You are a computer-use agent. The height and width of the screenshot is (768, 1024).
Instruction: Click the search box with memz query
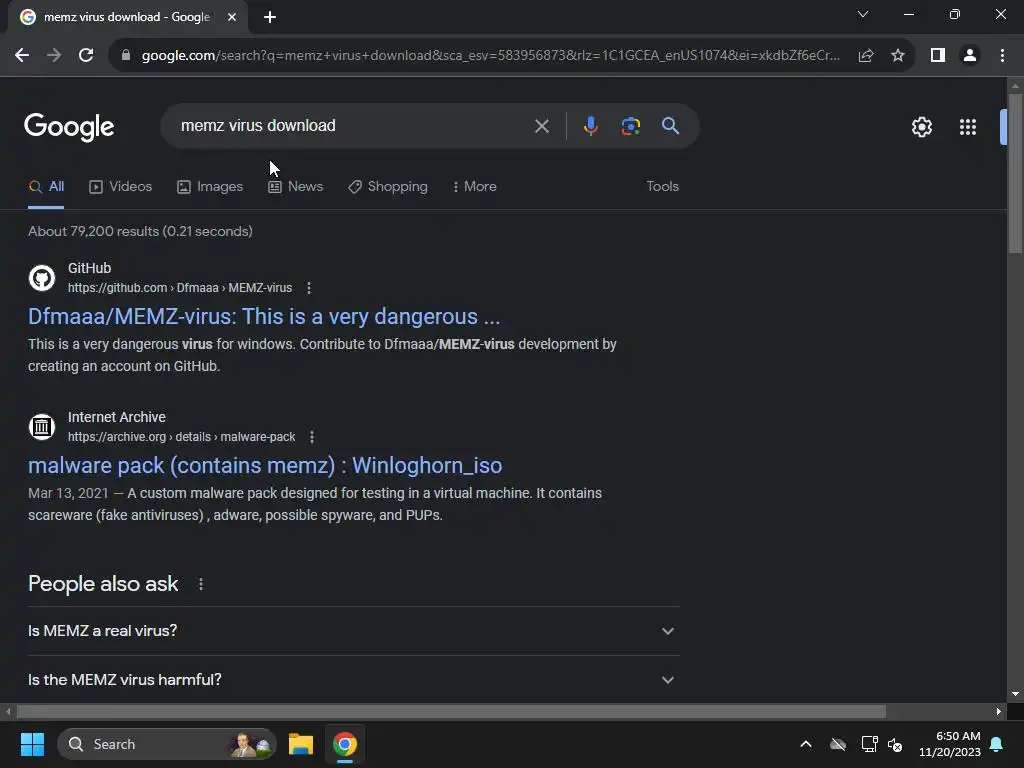coord(353,126)
